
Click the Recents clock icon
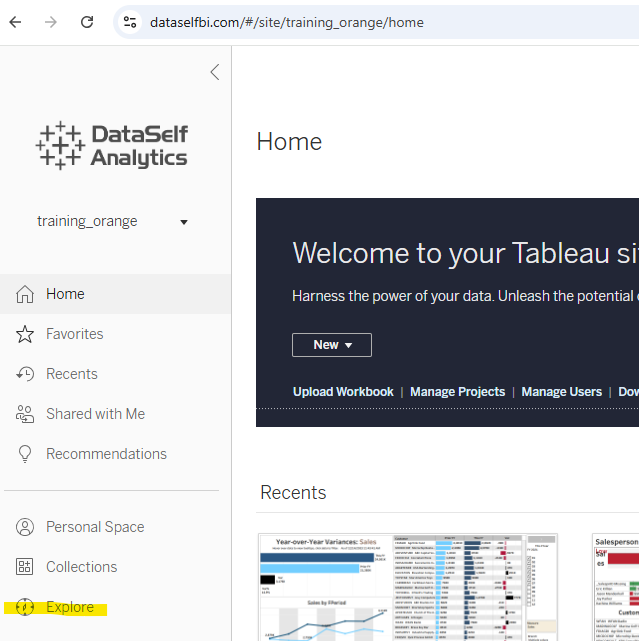[25, 374]
